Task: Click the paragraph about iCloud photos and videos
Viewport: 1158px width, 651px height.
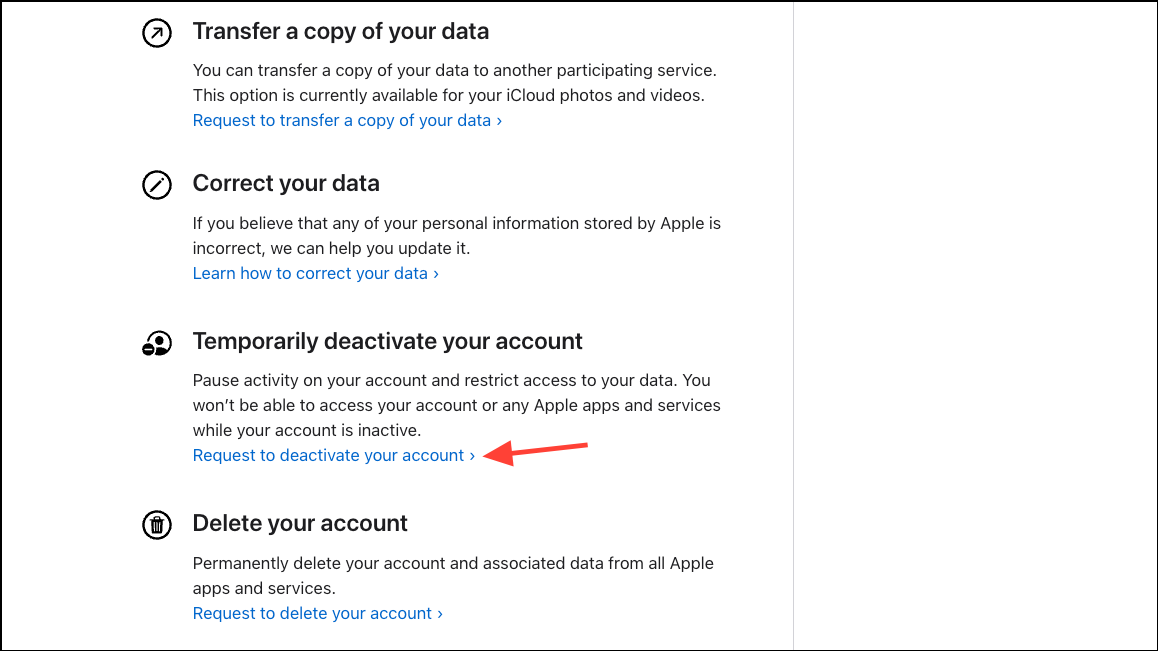Action: pyautogui.click(x=454, y=83)
